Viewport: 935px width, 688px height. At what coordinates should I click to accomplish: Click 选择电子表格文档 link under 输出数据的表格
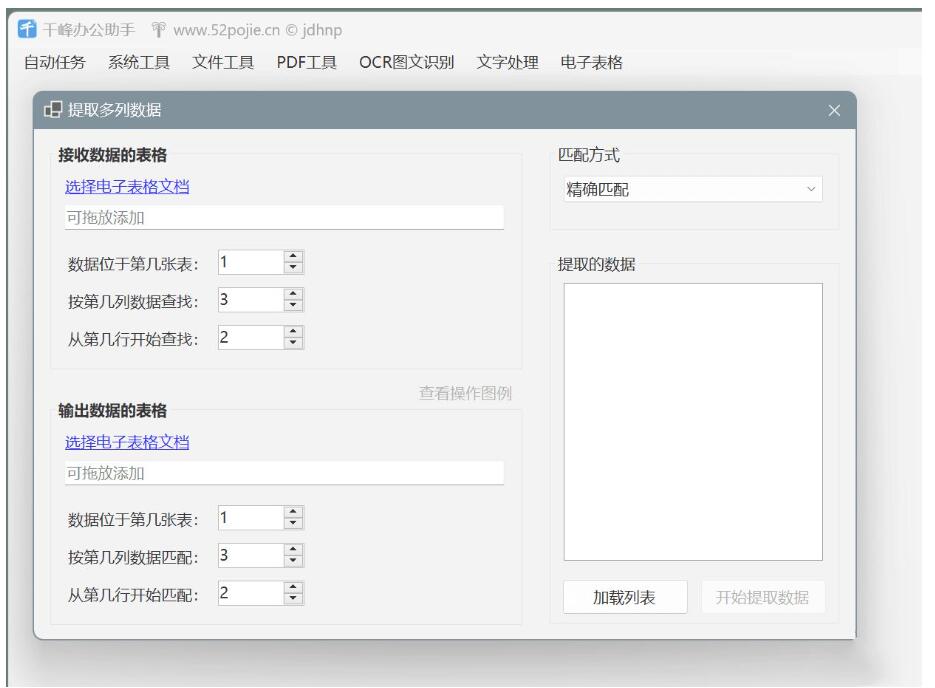click(x=127, y=442)
